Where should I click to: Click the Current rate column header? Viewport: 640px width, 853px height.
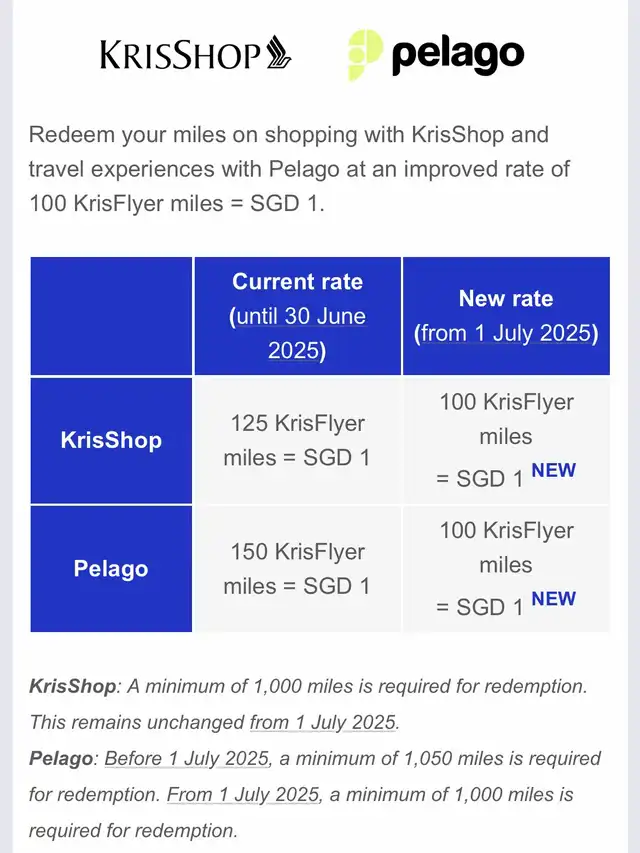tap(298, 316)
